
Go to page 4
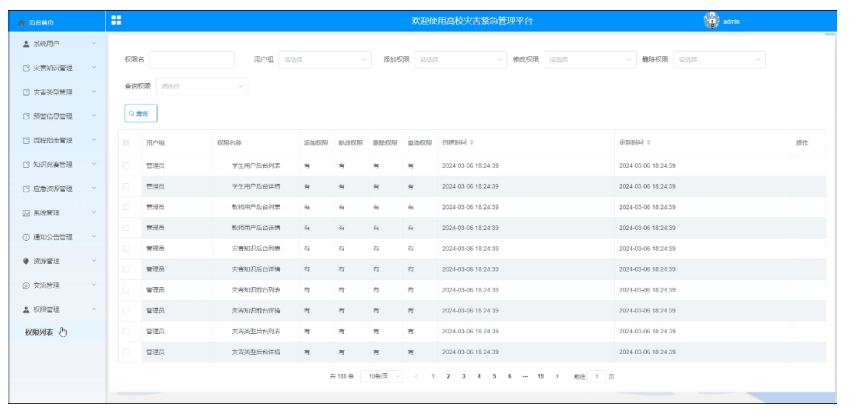click(479, 376)
